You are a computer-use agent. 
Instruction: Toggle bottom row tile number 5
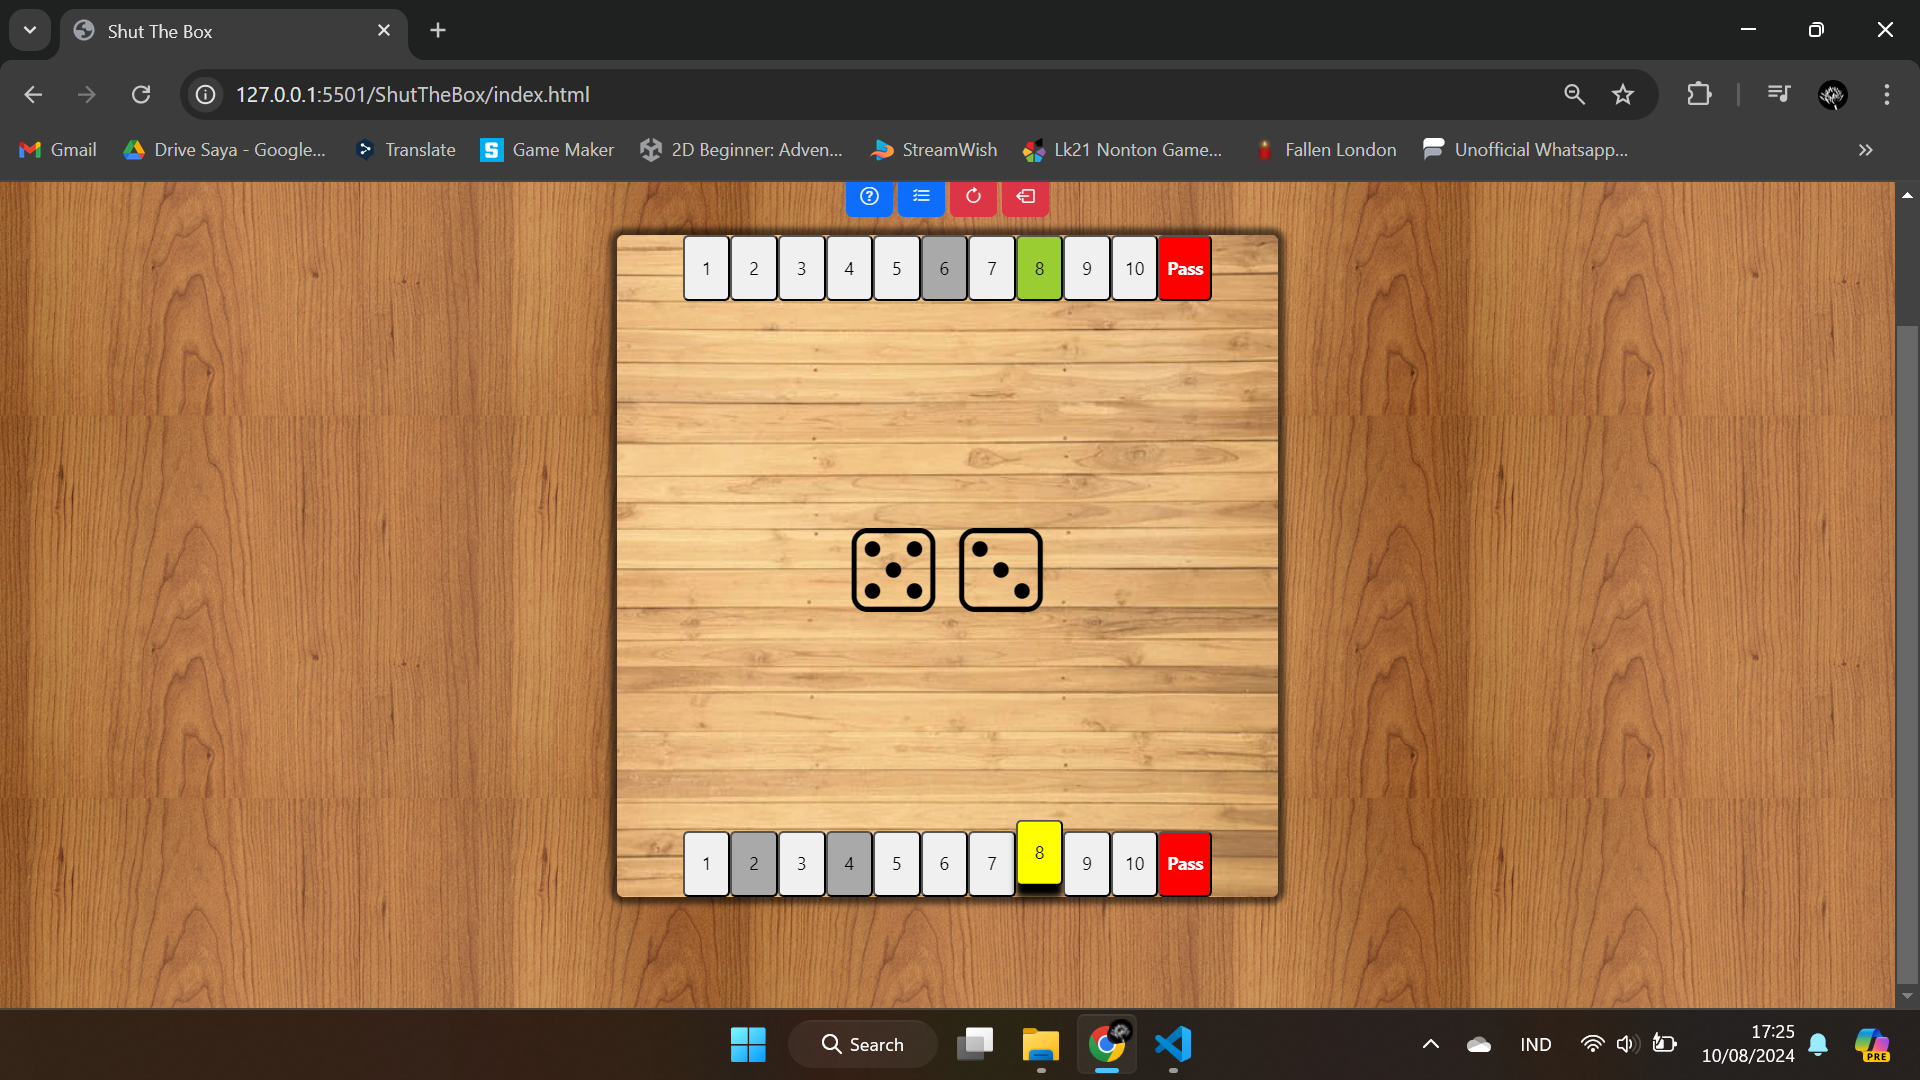pos(896,864)
